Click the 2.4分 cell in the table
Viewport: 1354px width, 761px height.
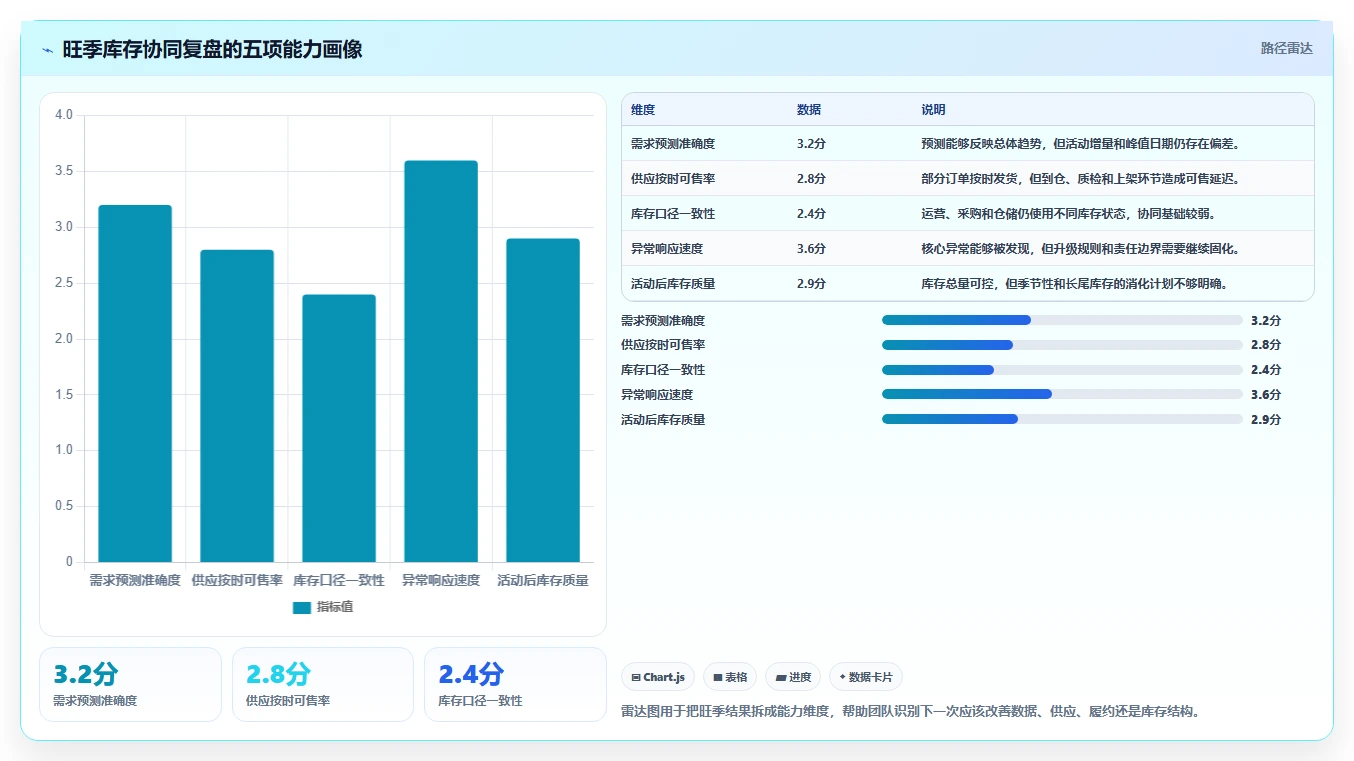(812, 214)
